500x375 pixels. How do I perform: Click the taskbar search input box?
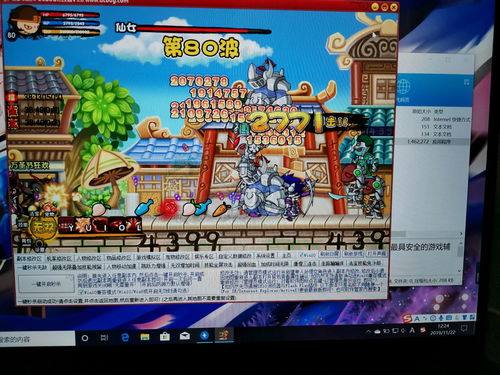(37, 339)
